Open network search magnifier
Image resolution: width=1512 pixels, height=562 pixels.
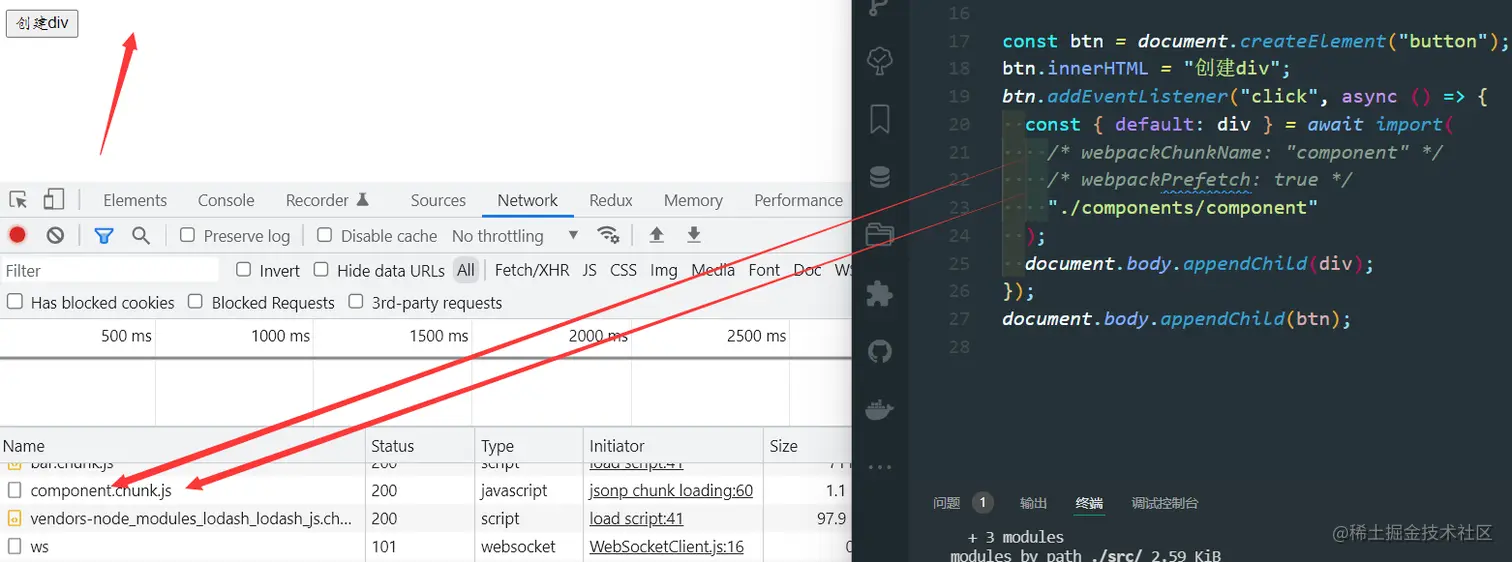click(x=141, y=235)
